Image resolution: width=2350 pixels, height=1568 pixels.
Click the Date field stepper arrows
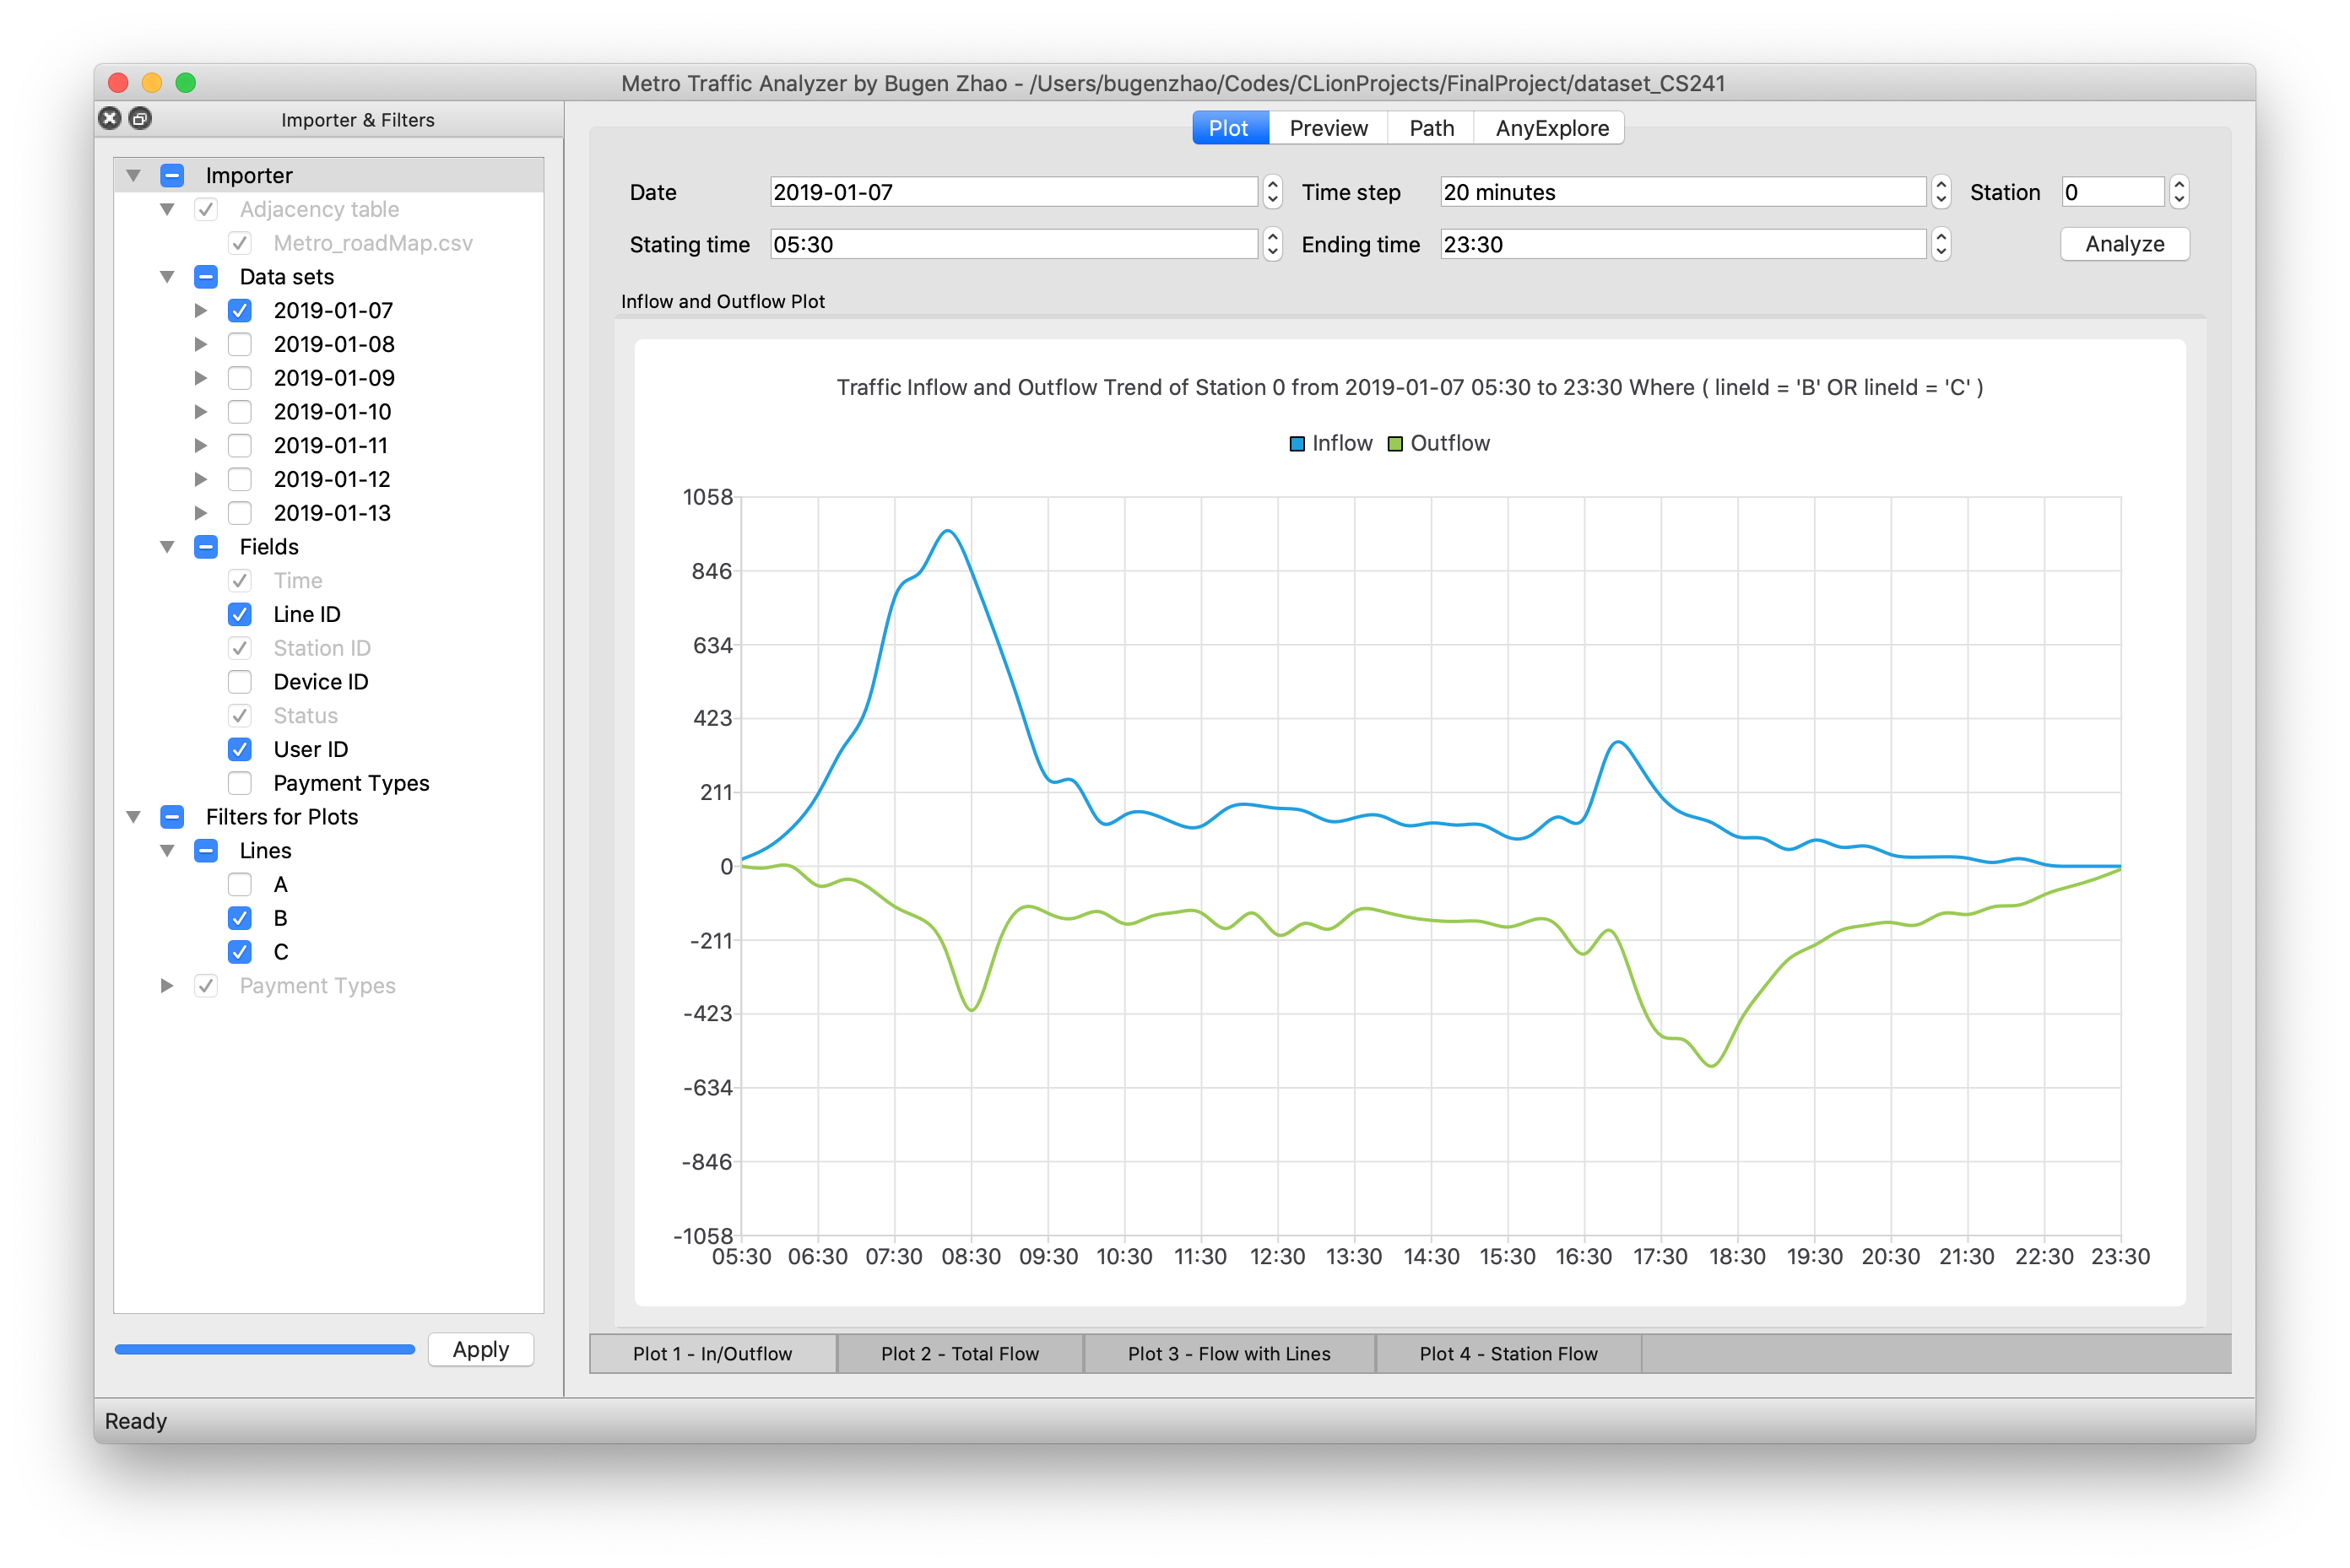click(1272, 192)
